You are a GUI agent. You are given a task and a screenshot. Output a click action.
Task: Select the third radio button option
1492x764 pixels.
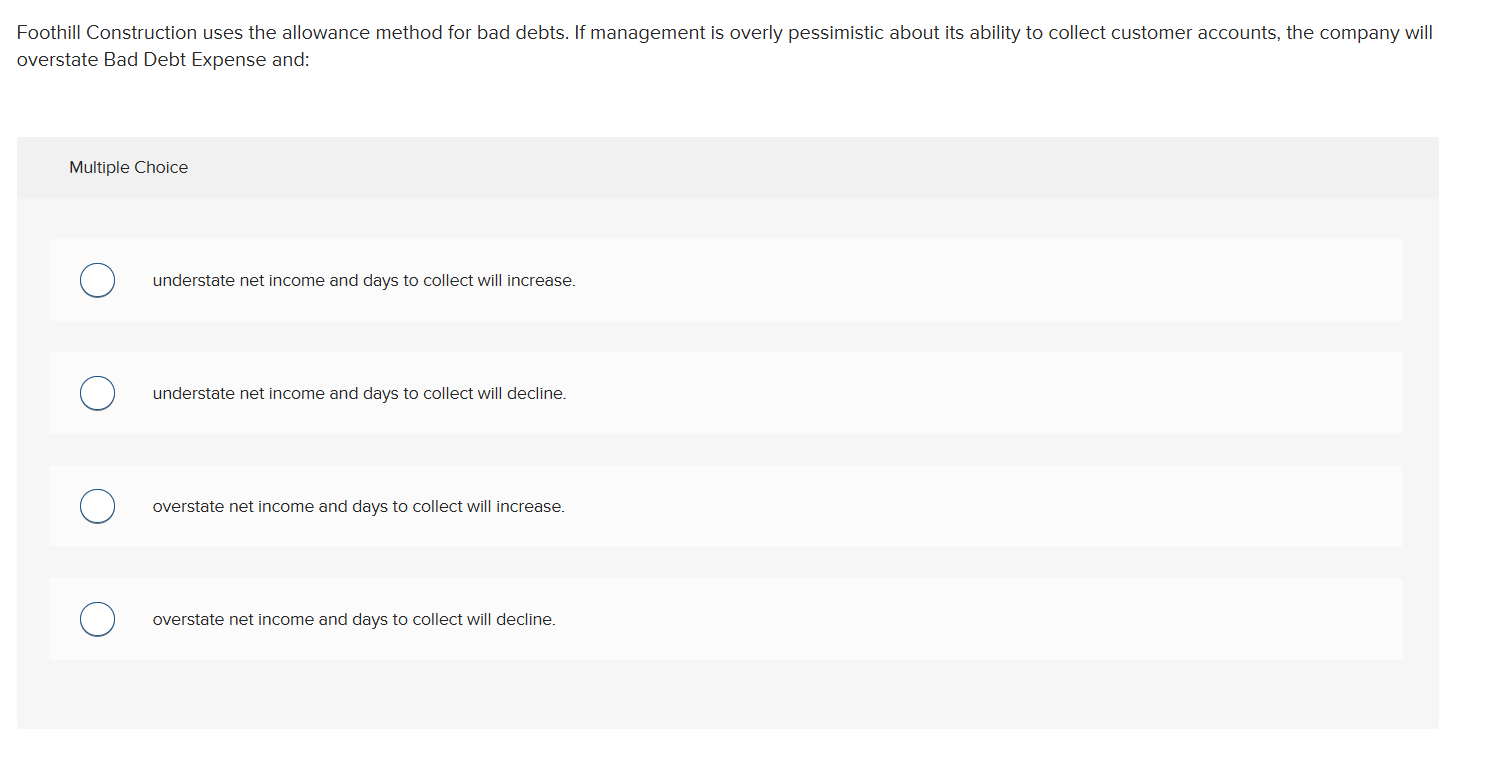97,506
